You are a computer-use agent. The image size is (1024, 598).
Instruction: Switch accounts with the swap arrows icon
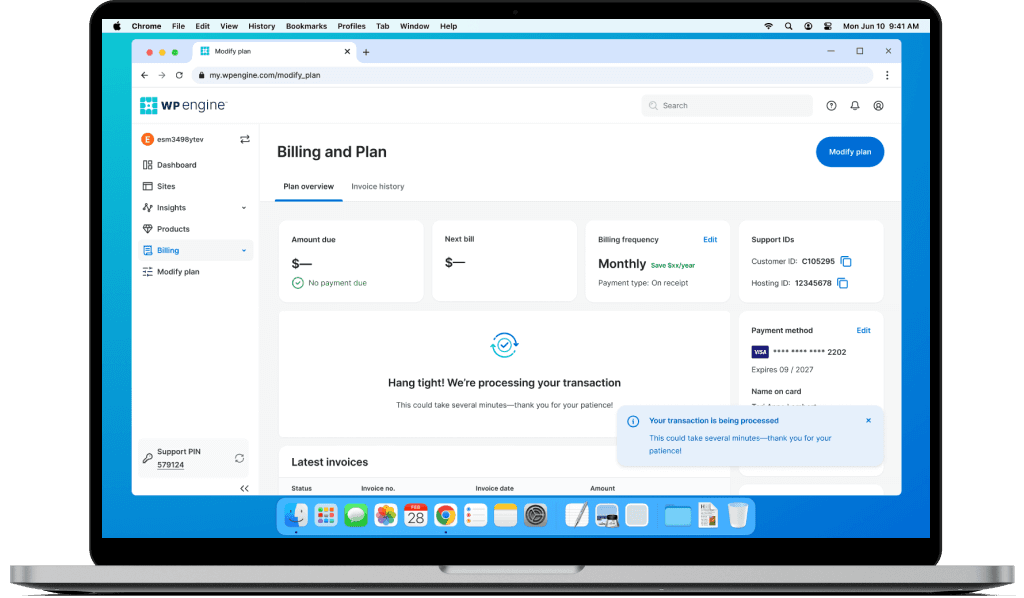[x=245, y=139]
